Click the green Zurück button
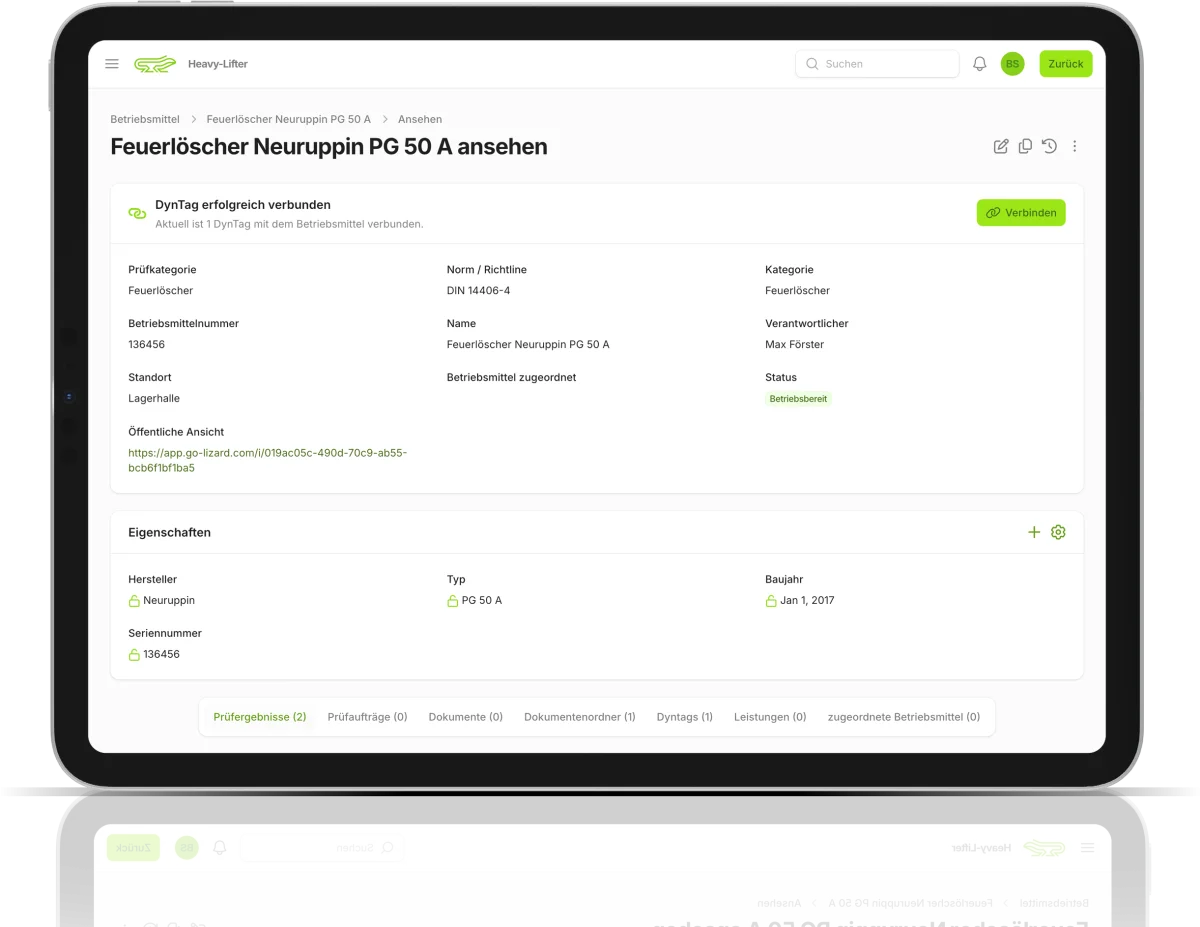Image resolution: width=1200 pixels, height=927 pixels. (x=1065, y=64)
